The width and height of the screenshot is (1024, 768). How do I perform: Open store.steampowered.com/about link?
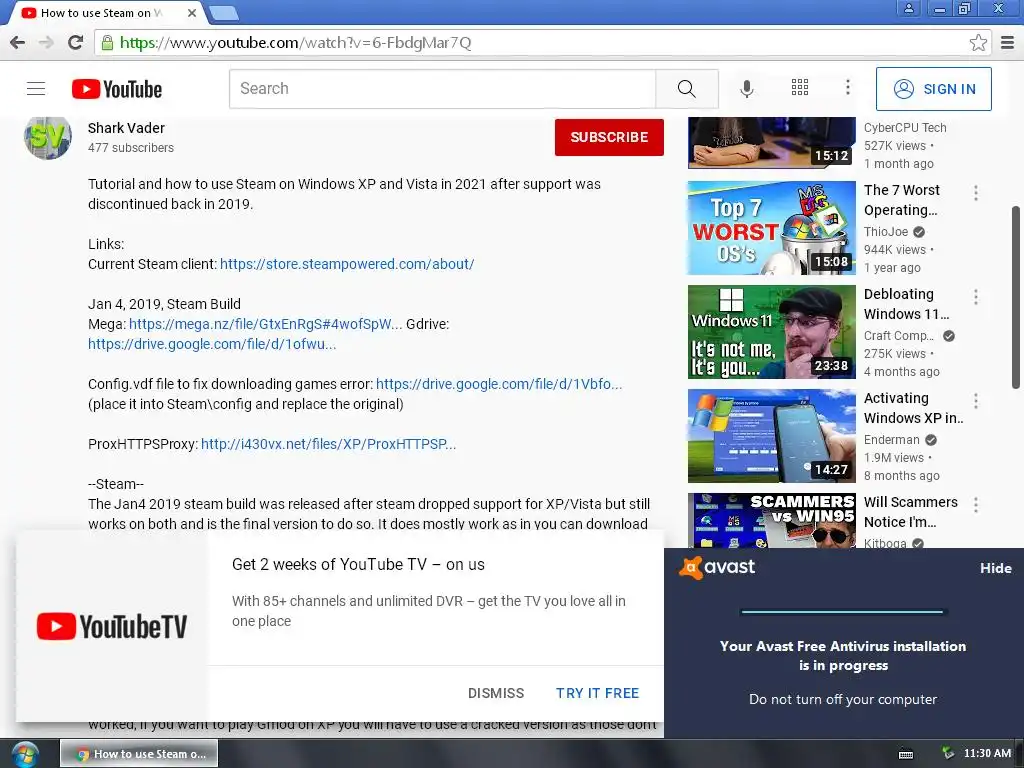347,264
